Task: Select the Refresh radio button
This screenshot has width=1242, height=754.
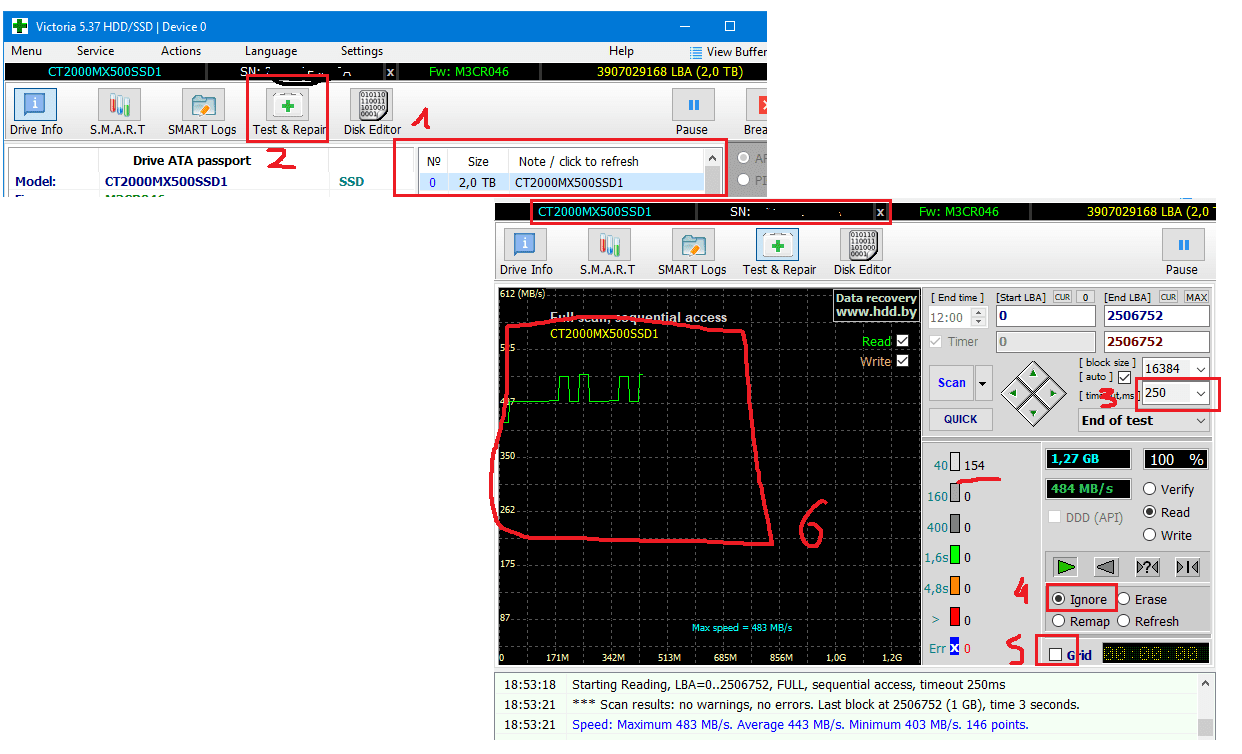Action: coord(1123,621)
